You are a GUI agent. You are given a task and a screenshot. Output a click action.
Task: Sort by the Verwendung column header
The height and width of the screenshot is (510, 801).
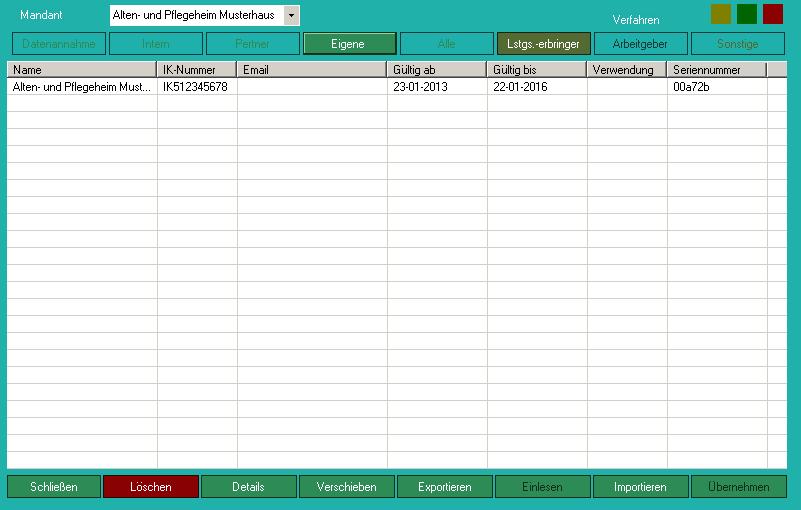(x=627, y=69)
